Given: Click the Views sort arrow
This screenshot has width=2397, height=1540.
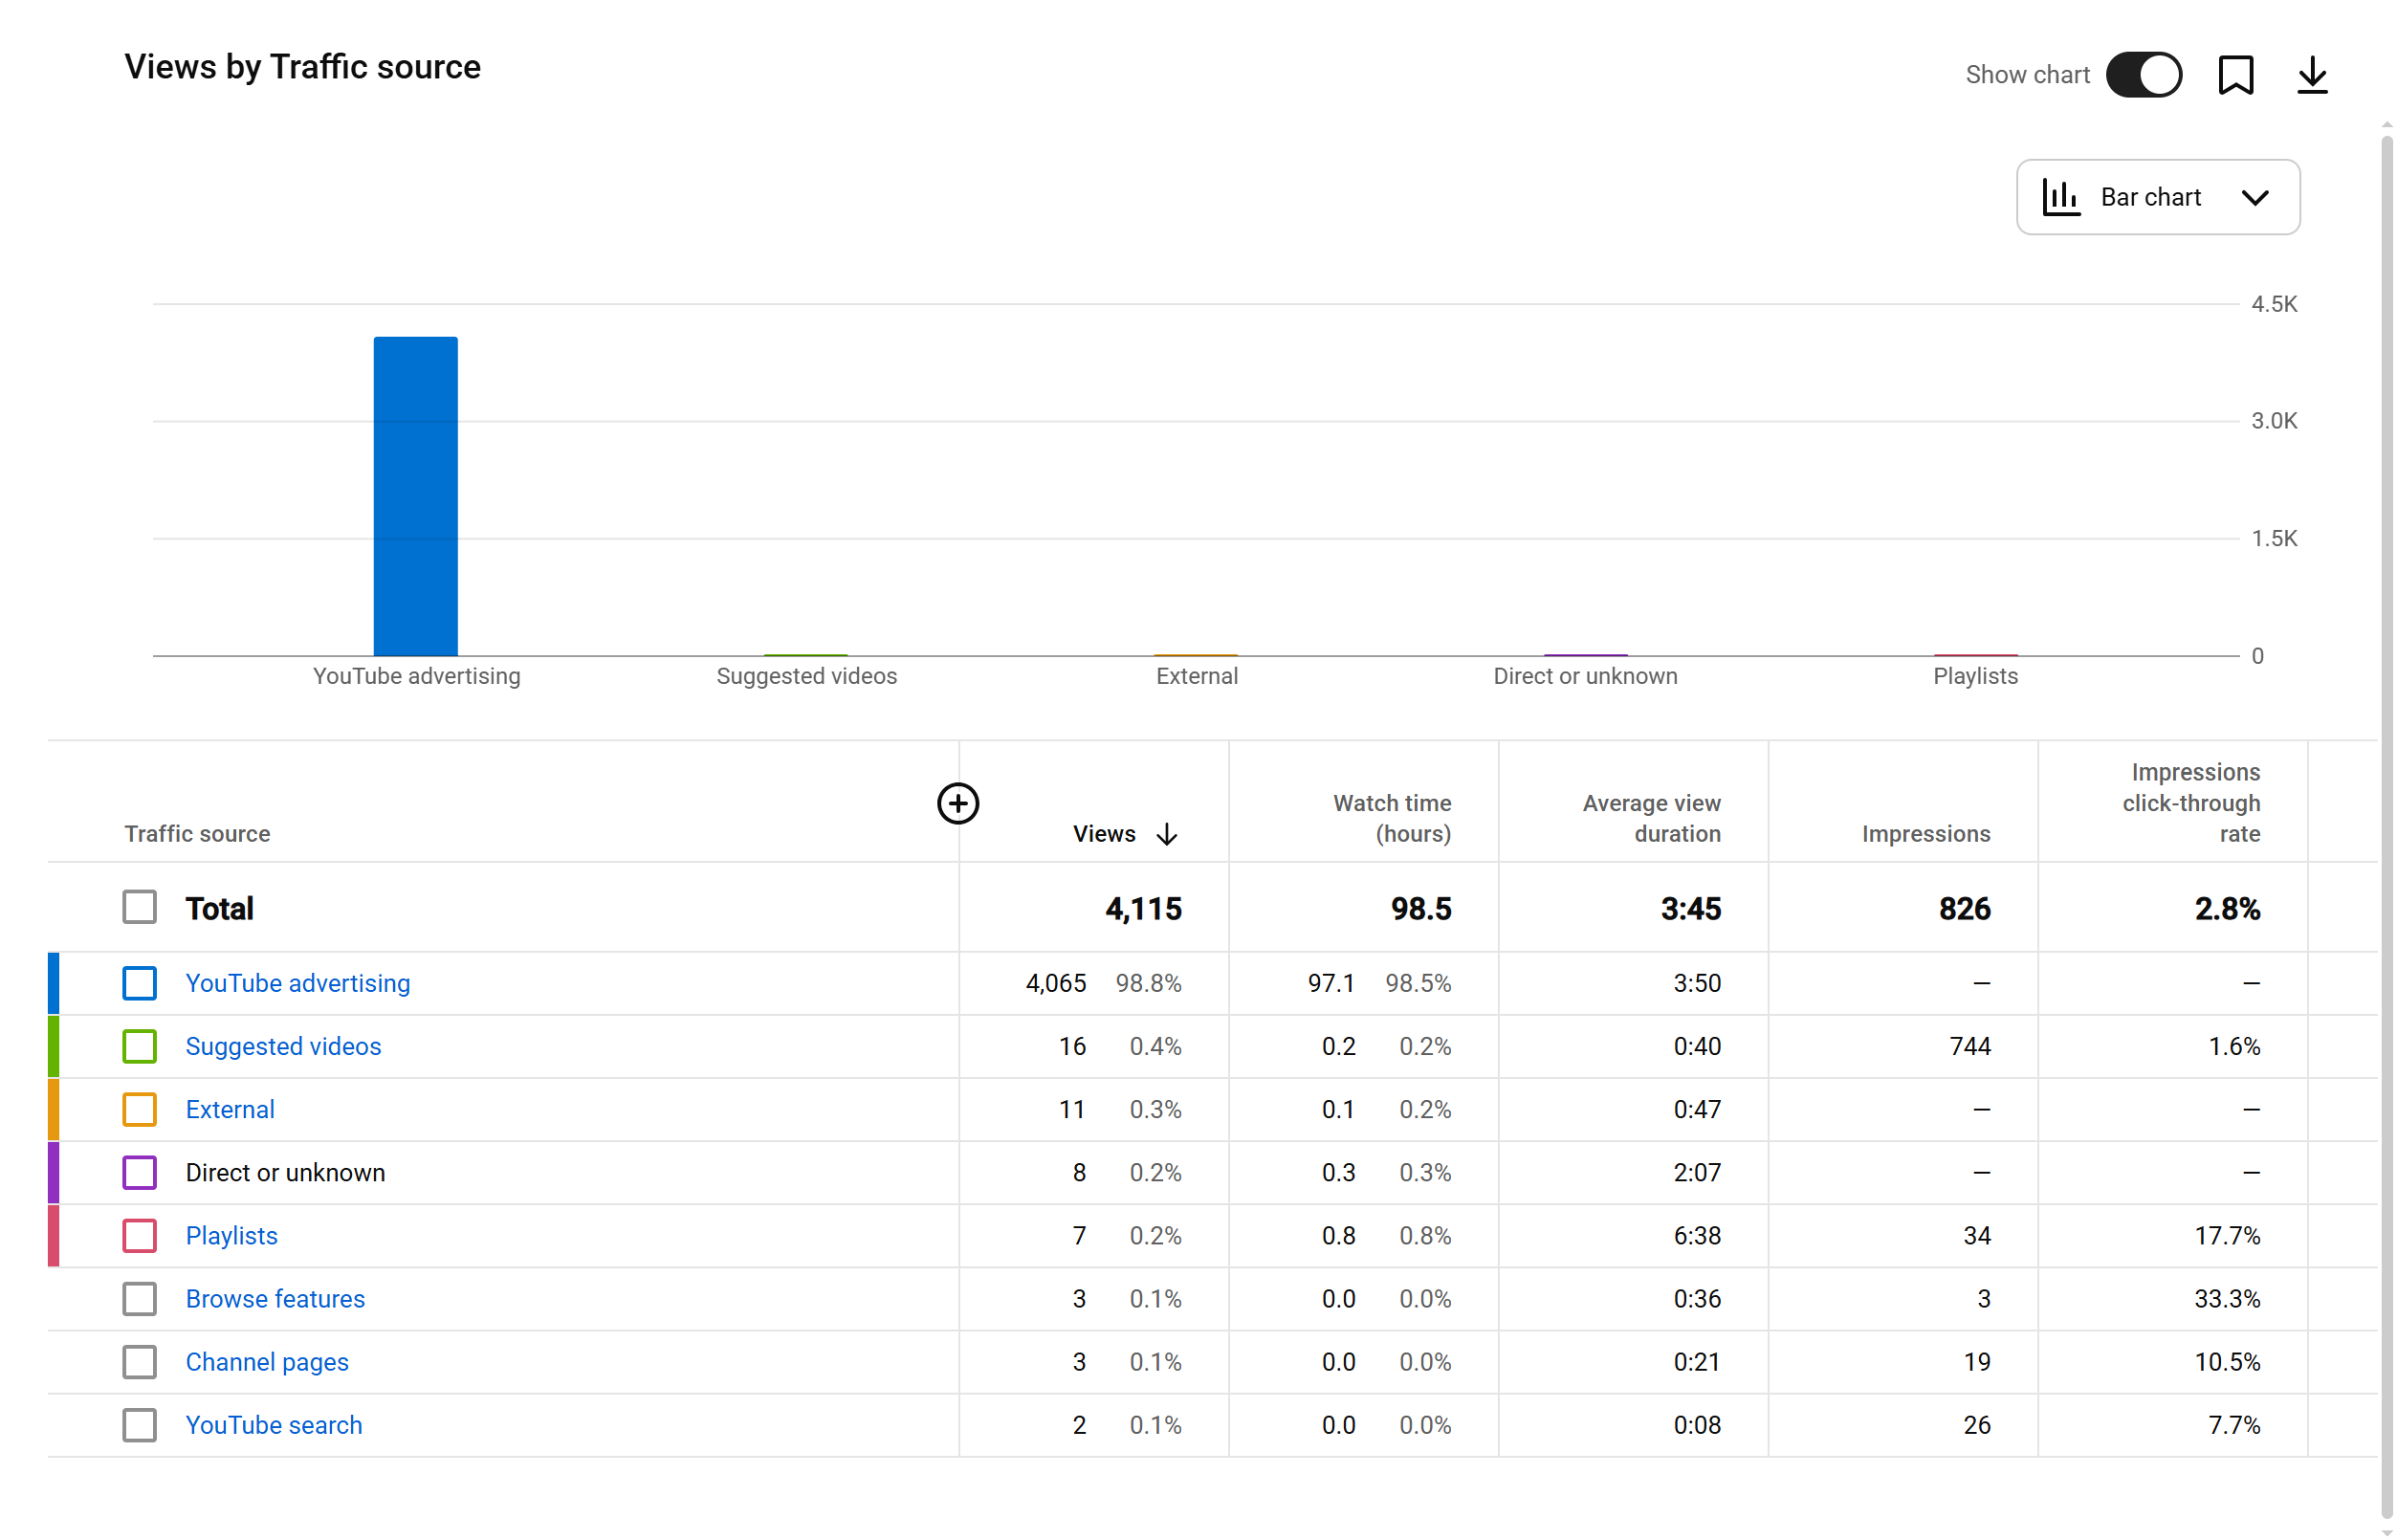Looking at the screenshot, I should (1166, 834).
